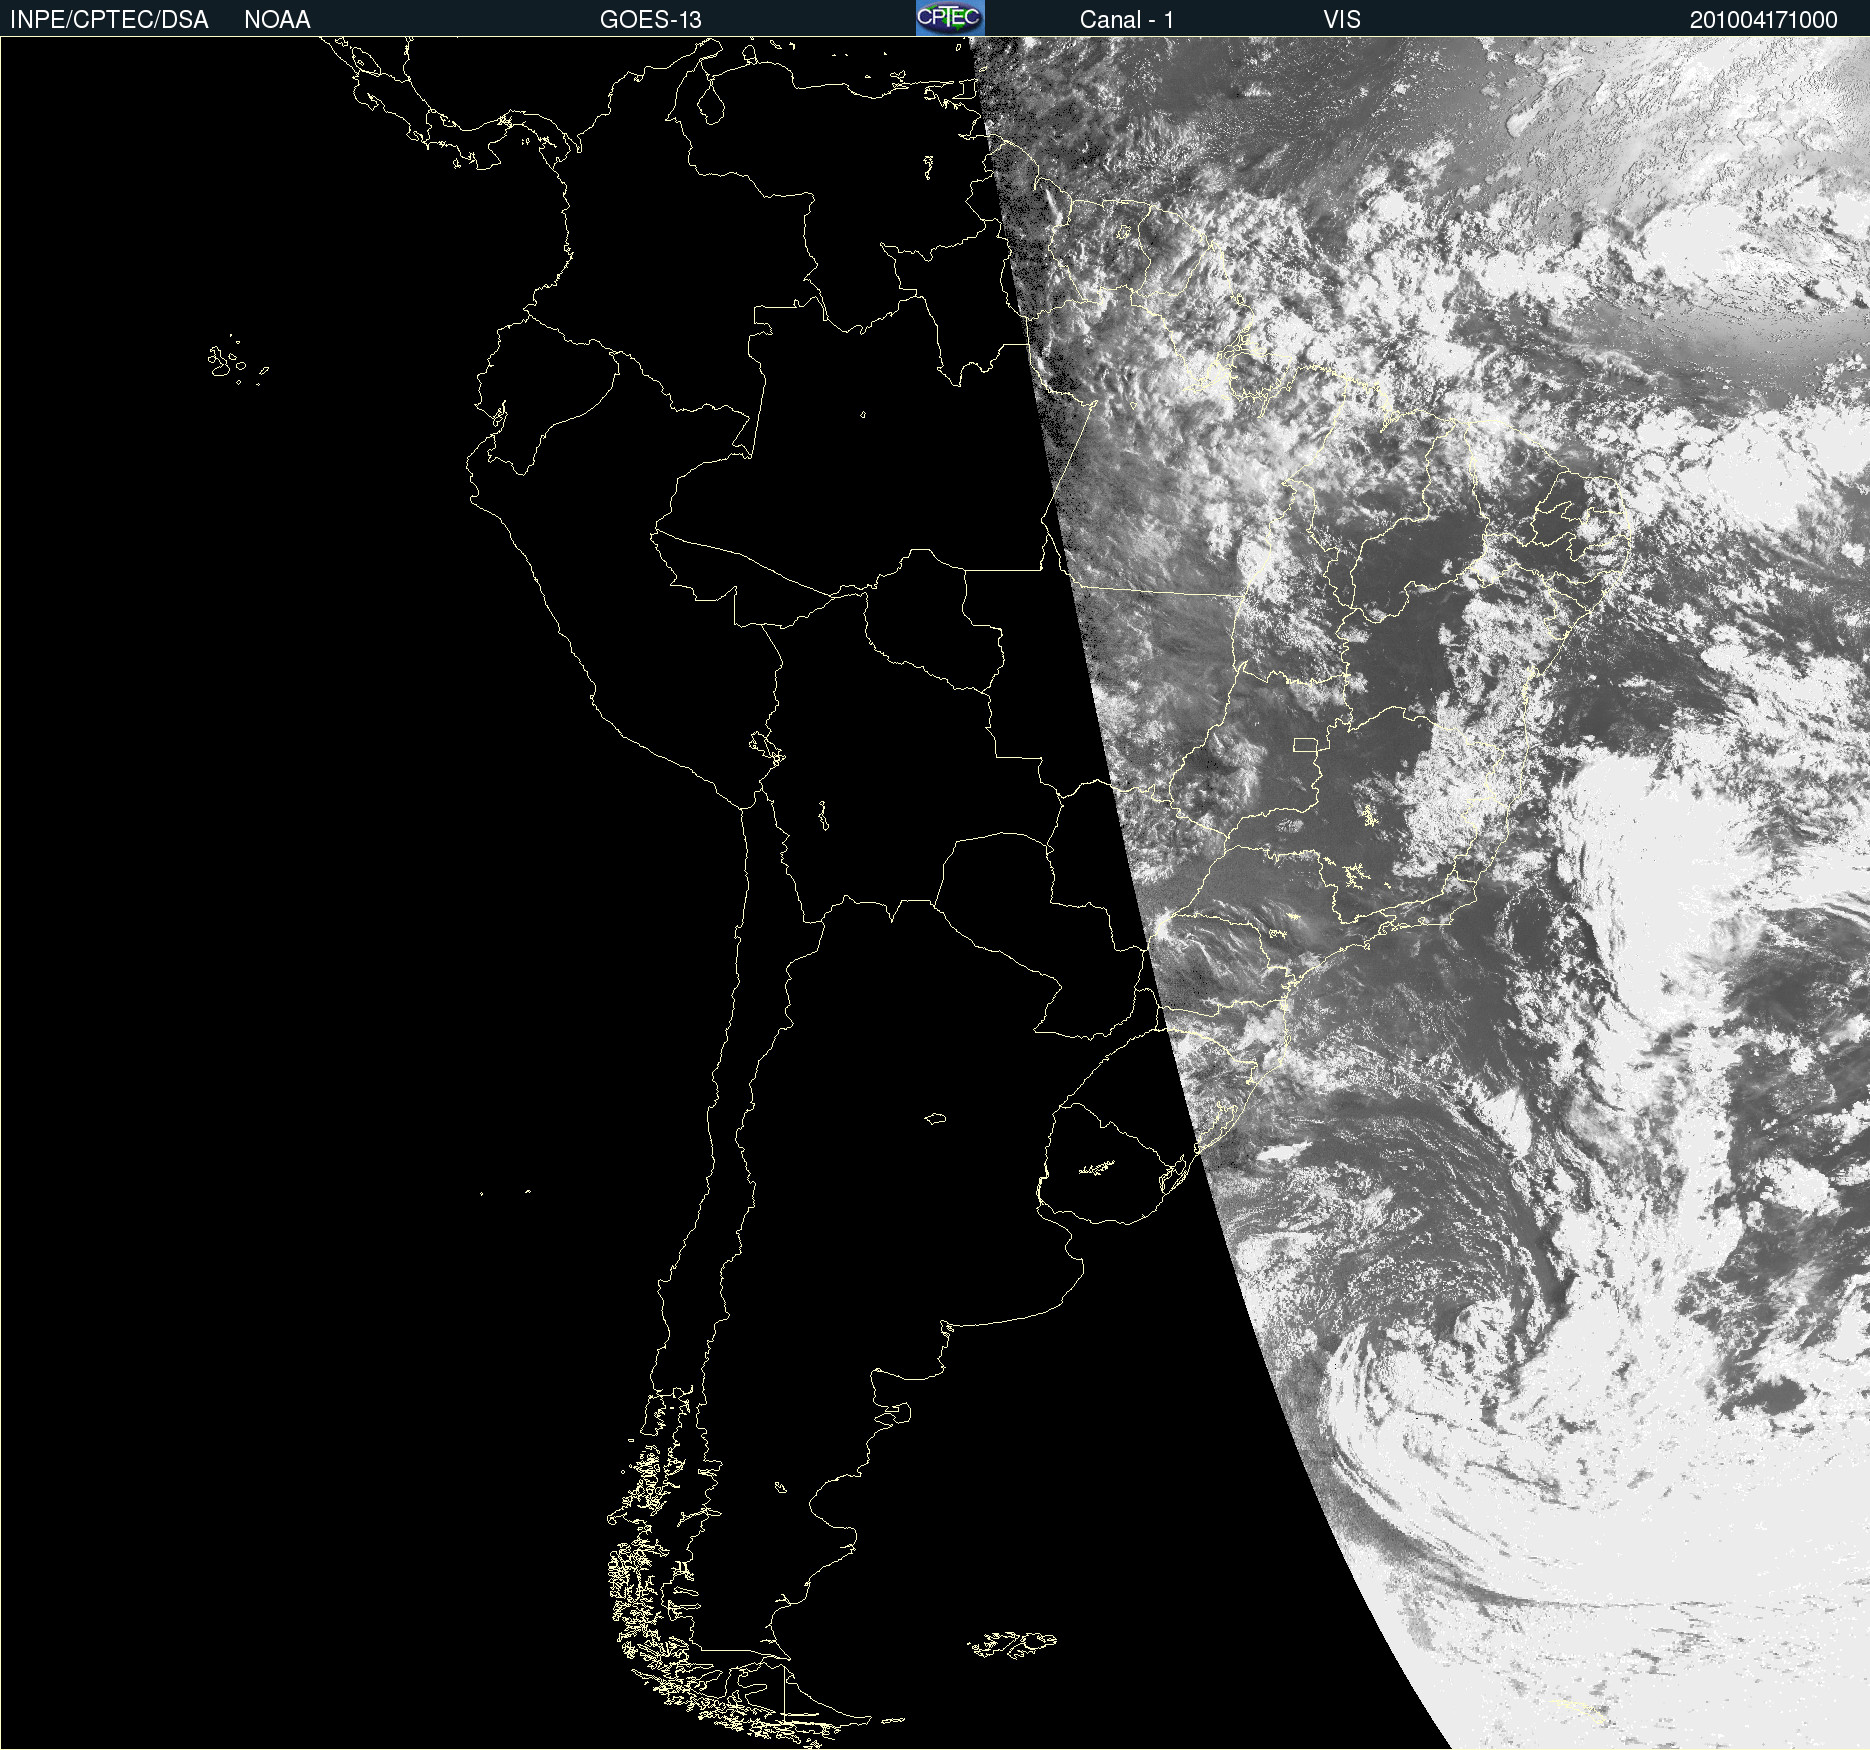This screenshot has height=1750, width=1870.
Task: Click the reservoir outline inside Uruguay
Action: click(x=1096, y=1167)
